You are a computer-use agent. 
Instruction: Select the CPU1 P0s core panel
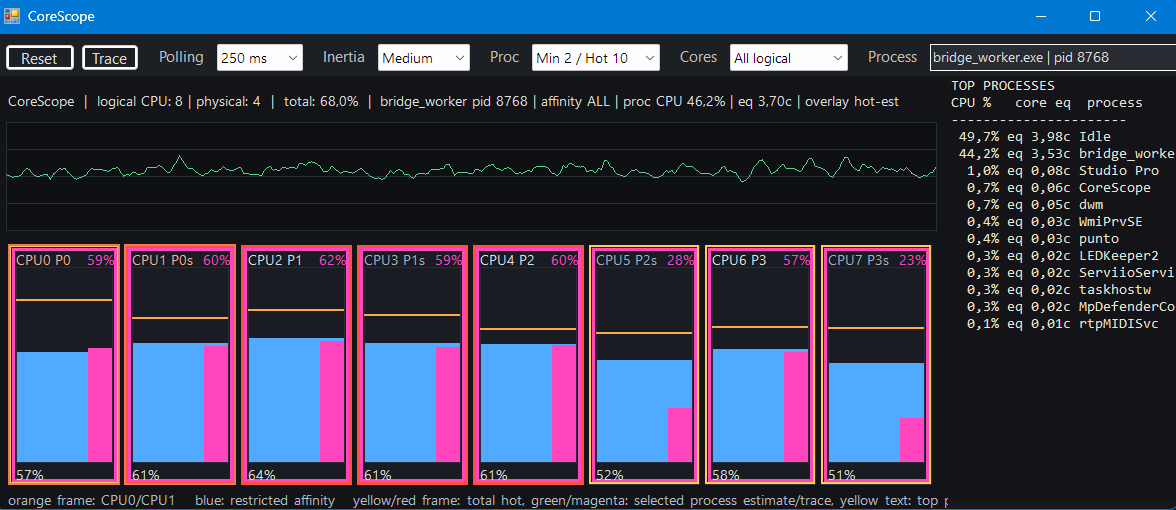tap(180, 364)
